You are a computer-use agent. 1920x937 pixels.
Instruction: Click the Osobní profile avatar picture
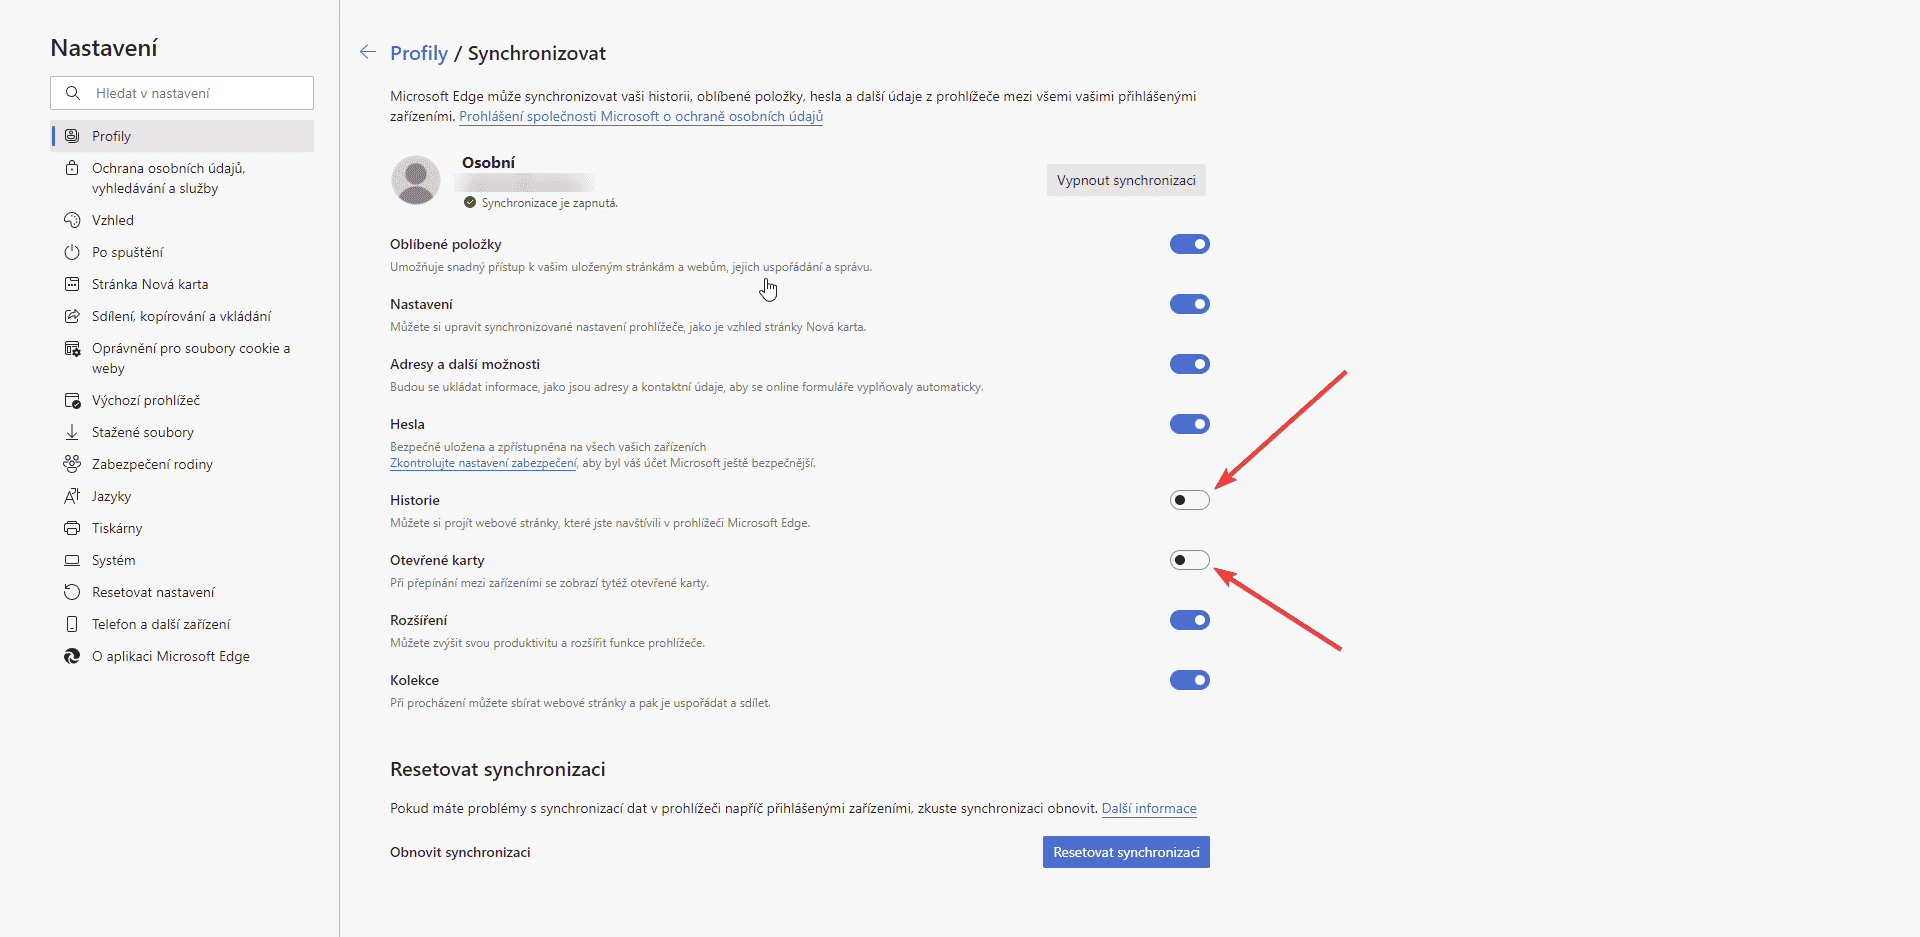point(416,181)
